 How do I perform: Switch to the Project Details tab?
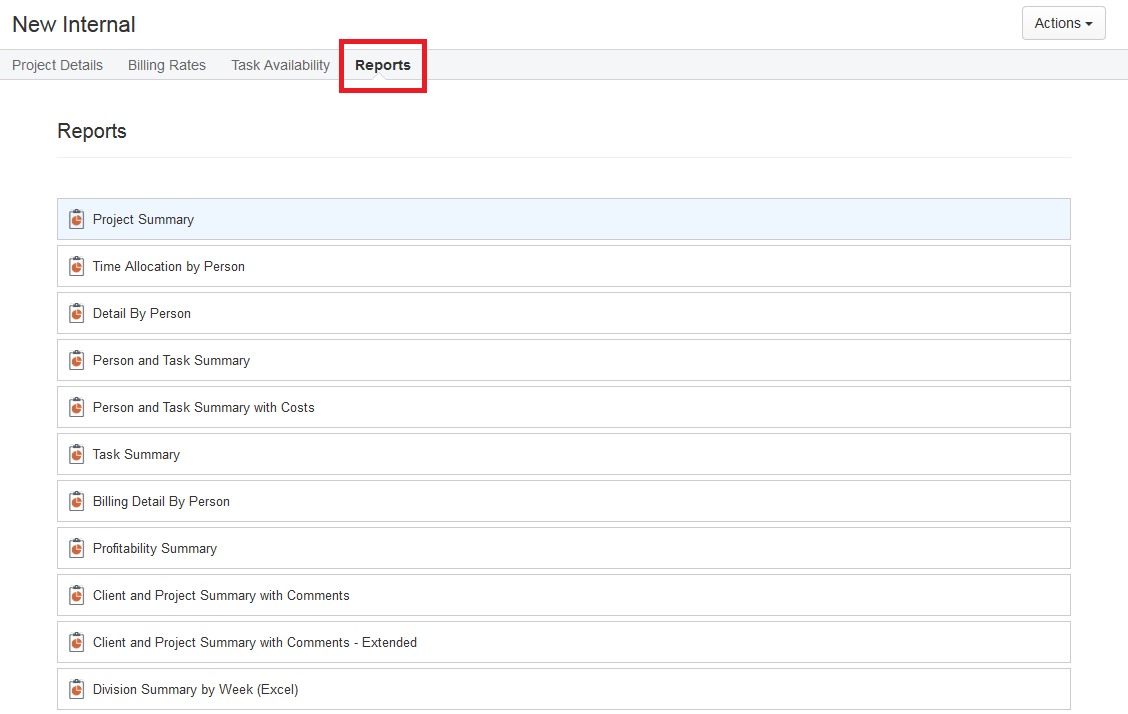tap(57, 64)
